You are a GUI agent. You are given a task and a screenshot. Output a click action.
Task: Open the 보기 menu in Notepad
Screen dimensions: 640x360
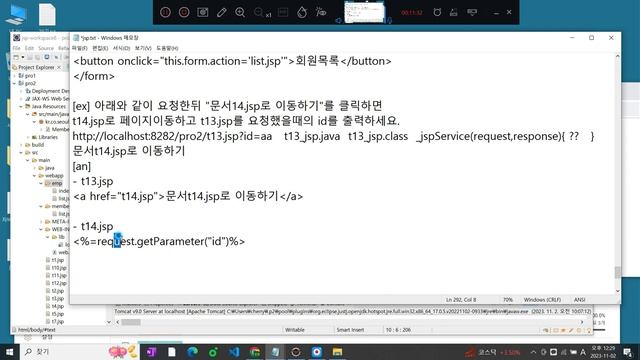143,48
